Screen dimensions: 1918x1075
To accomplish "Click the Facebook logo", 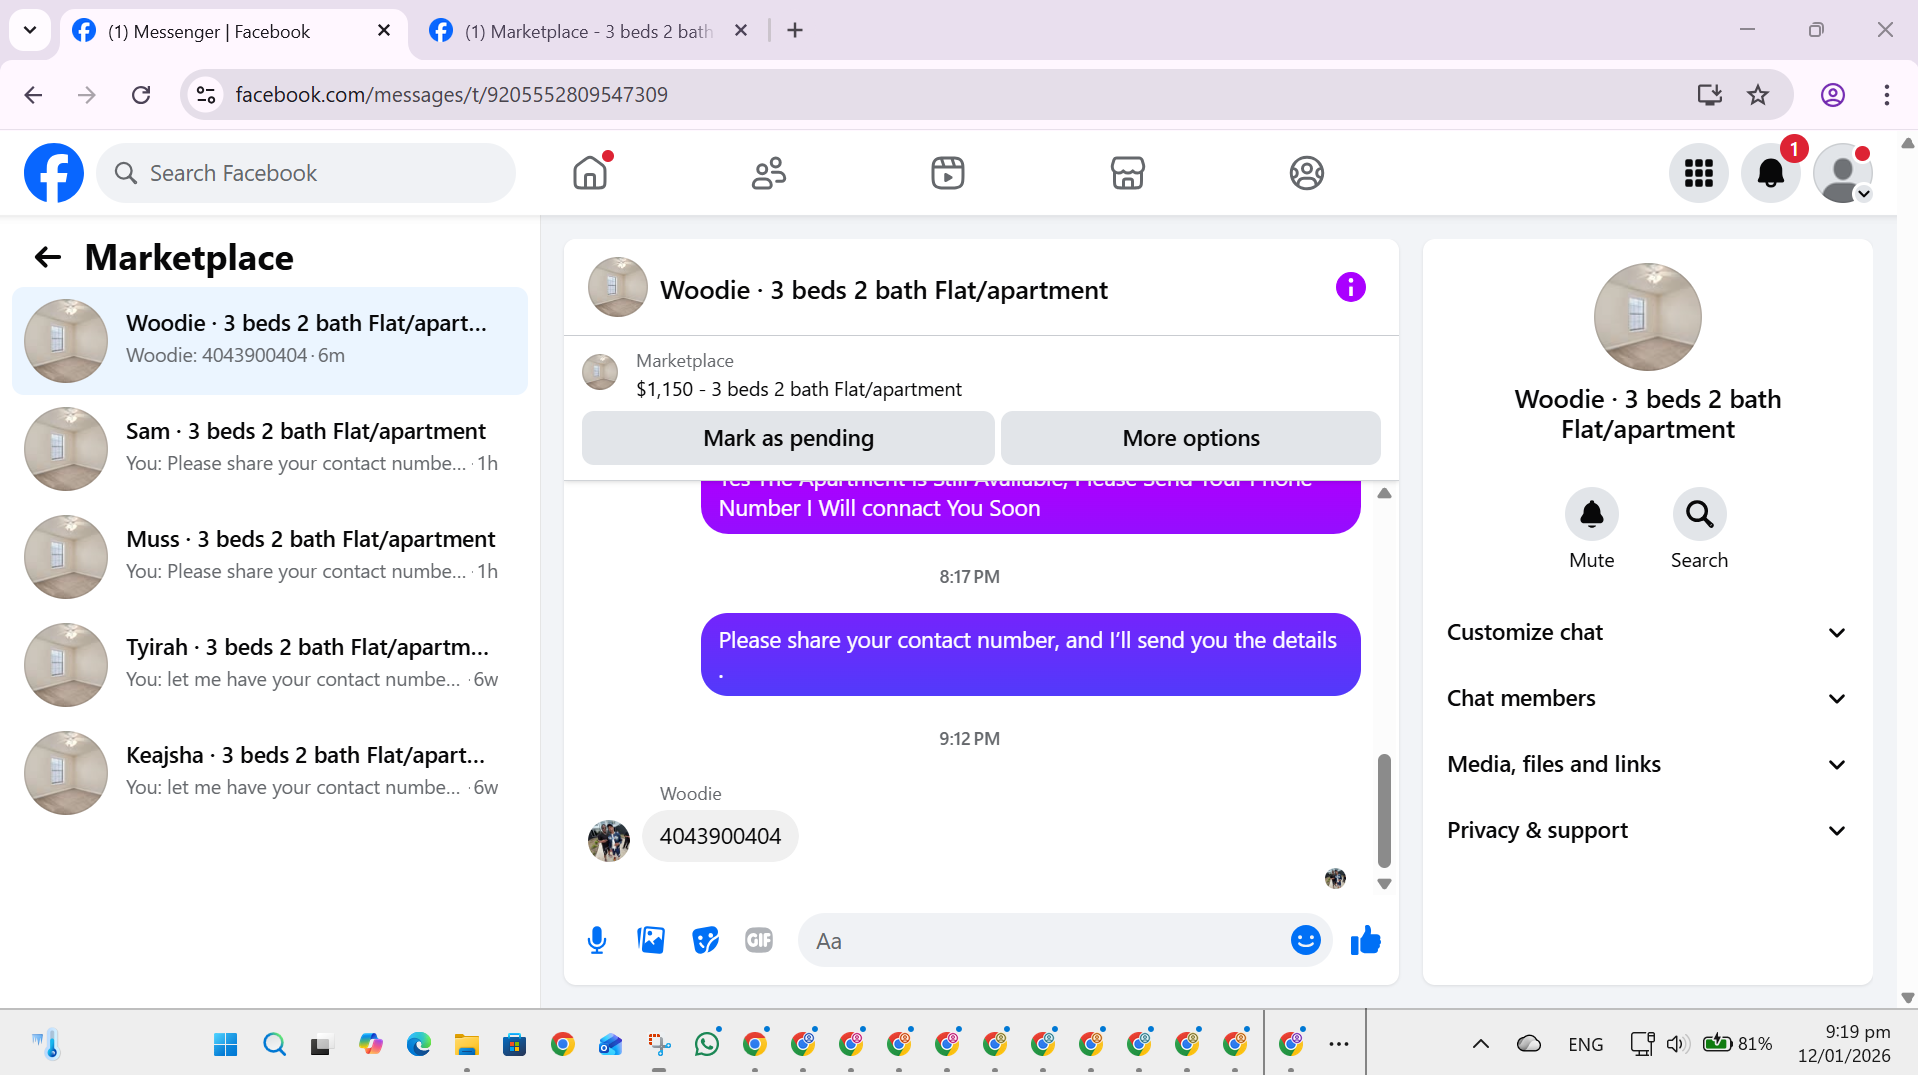I will [54, 173].
